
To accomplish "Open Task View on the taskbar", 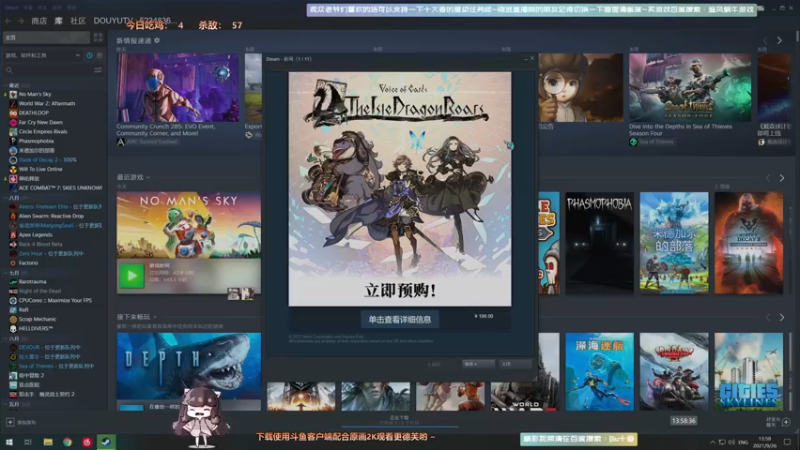I will point(28,442).
